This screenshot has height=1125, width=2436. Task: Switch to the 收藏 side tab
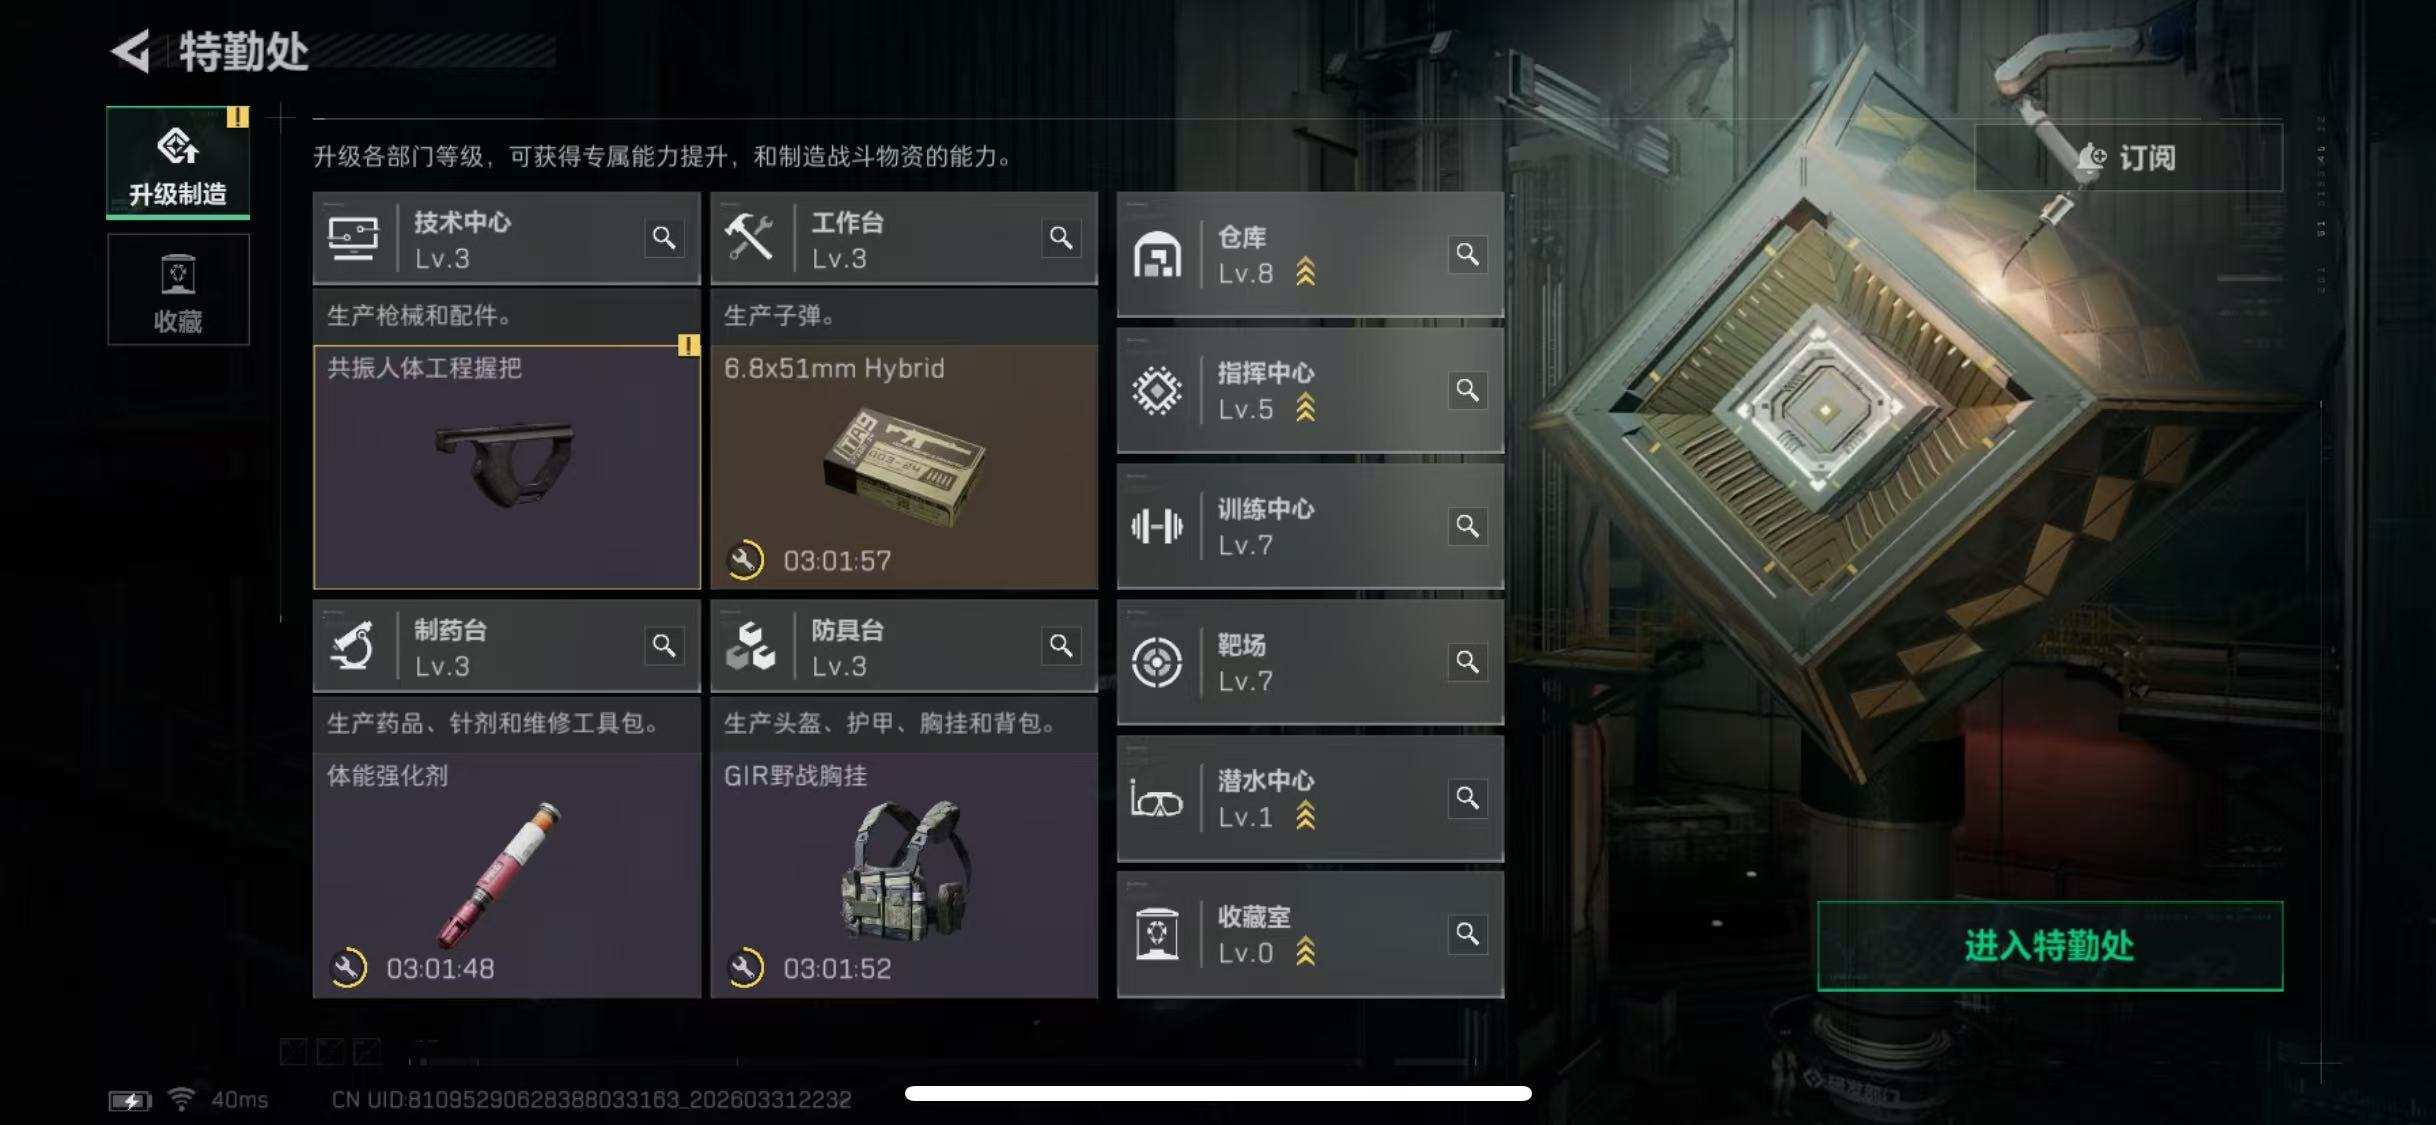click(178, 290)
